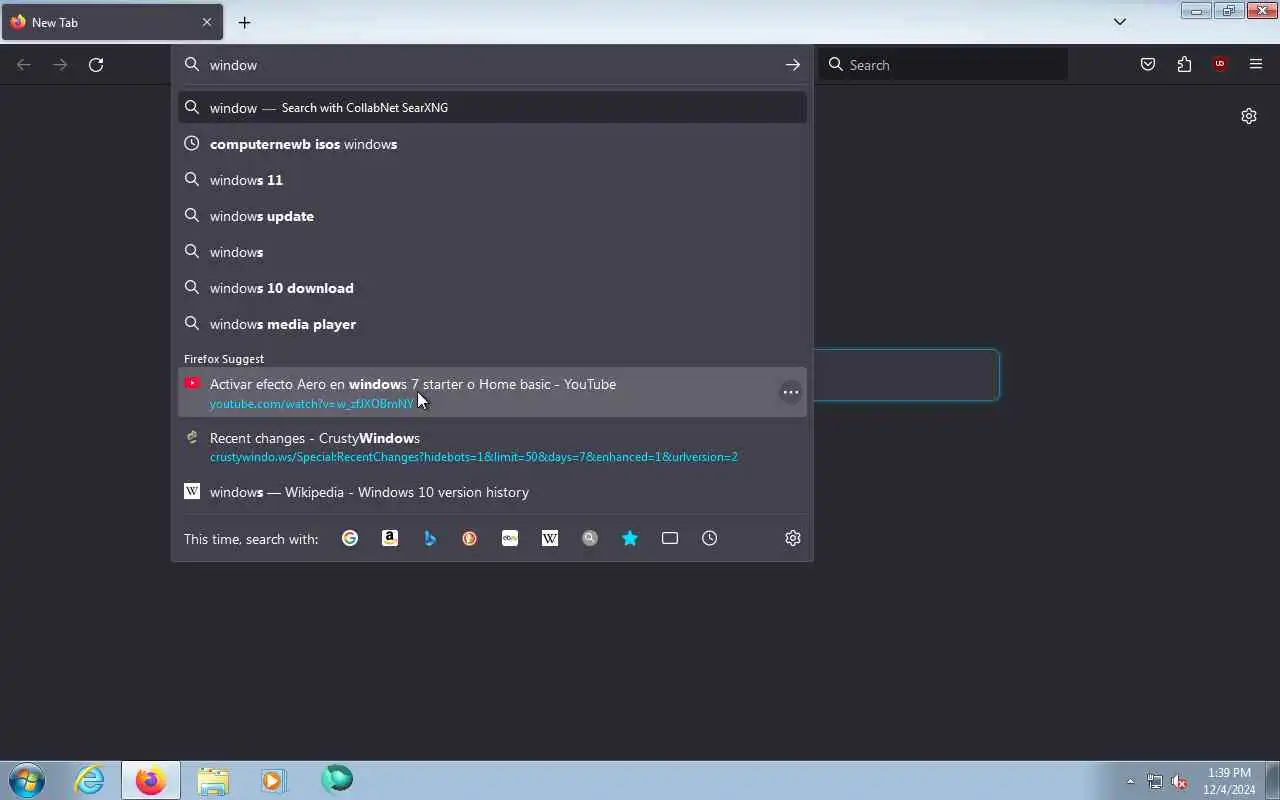Image resolution: width=1280 pixels, height=800 pixels.
Task: Search history via the clock icon
Action: 710,538
